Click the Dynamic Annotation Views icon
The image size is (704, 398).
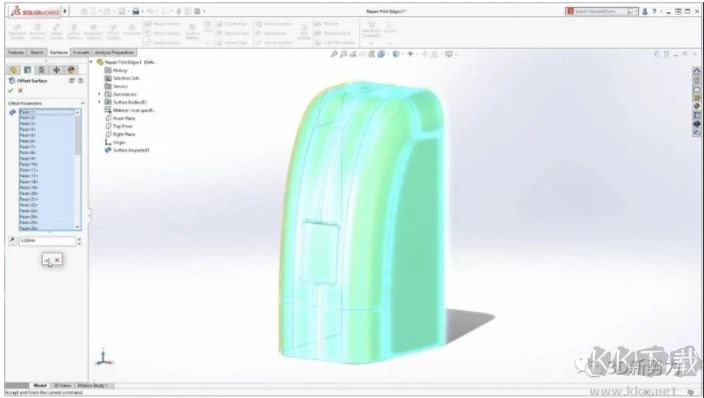(x=371, y=54)
